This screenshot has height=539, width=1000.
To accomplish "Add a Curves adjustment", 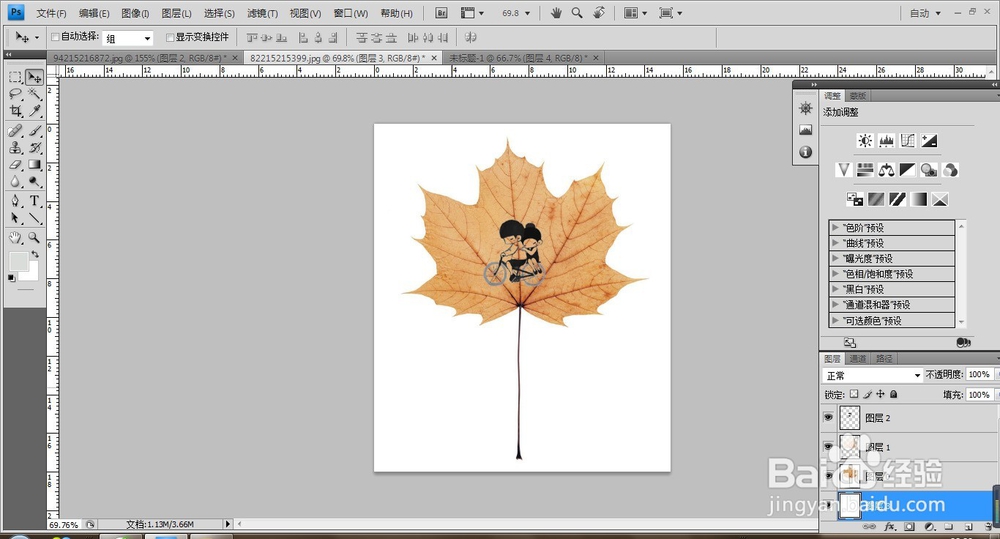I will 908,141.
